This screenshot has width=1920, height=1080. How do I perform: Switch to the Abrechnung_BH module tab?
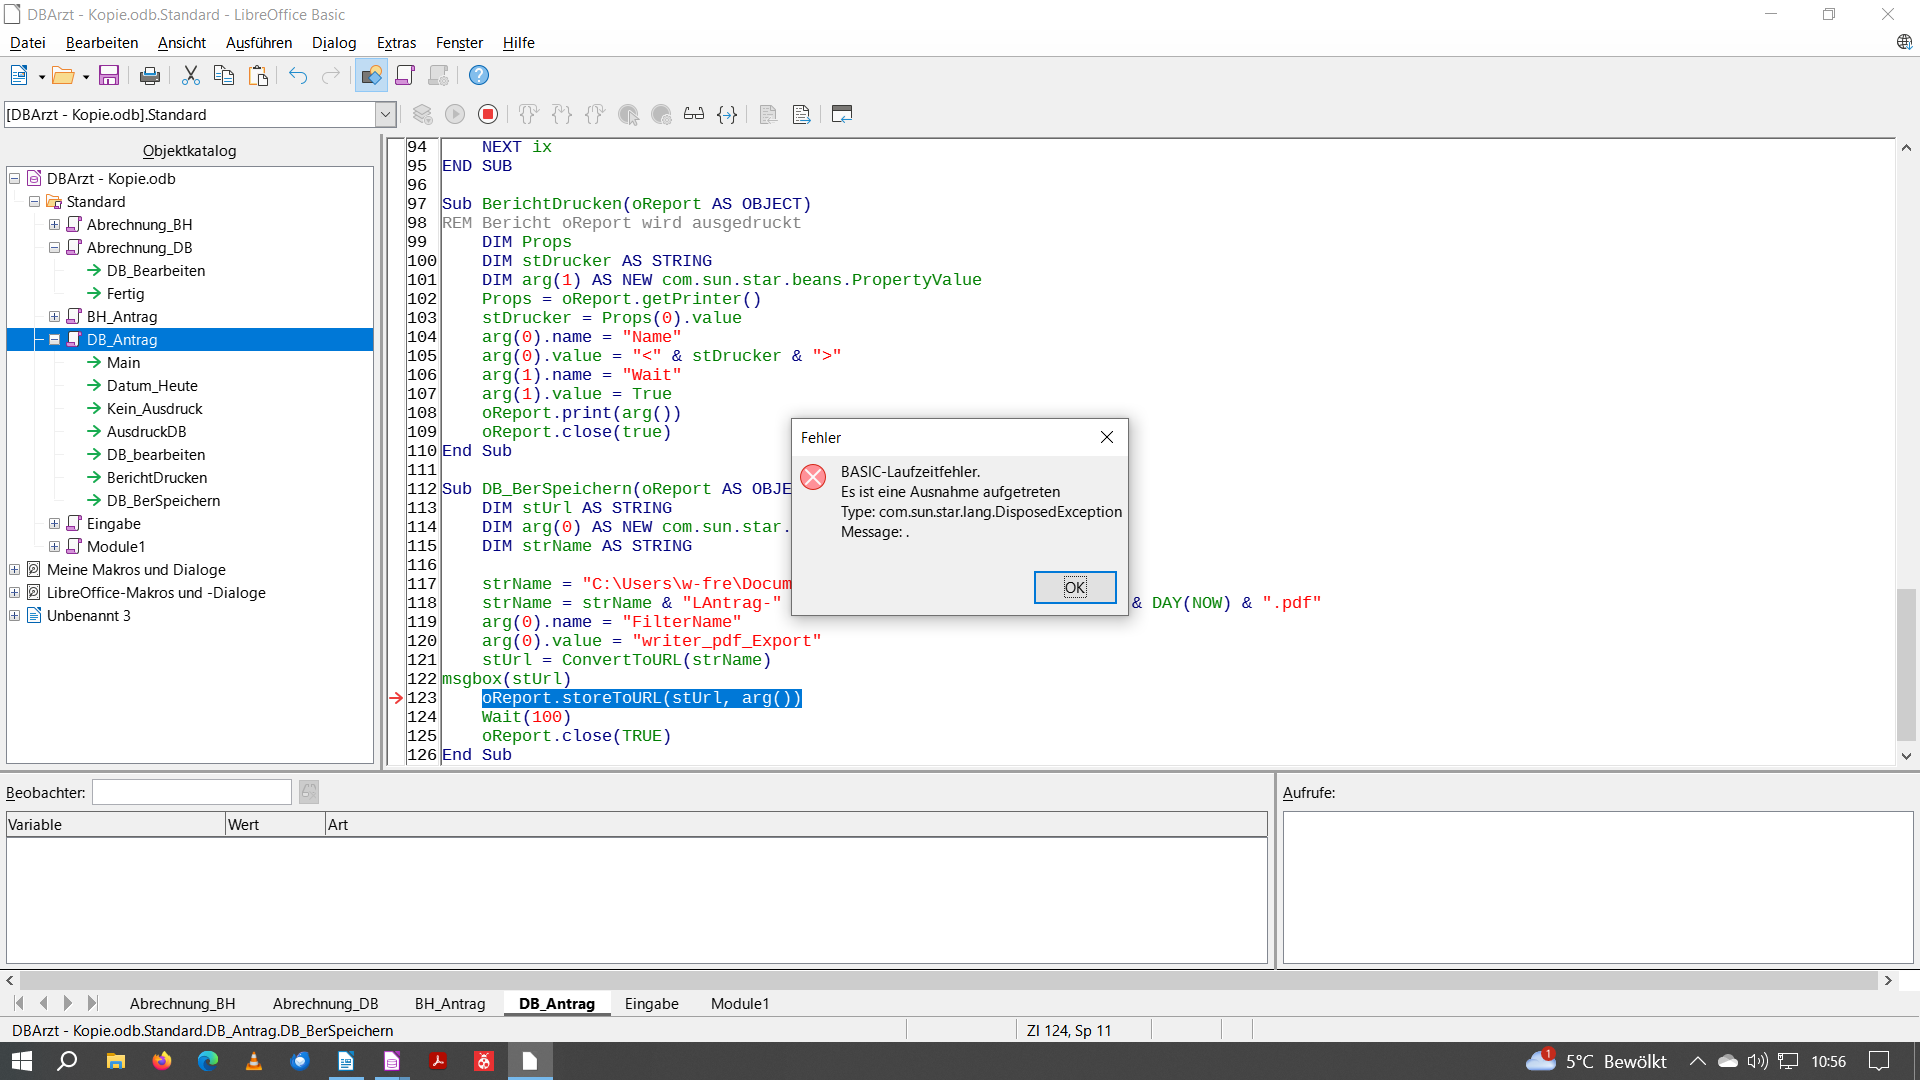pos(183,1003)
